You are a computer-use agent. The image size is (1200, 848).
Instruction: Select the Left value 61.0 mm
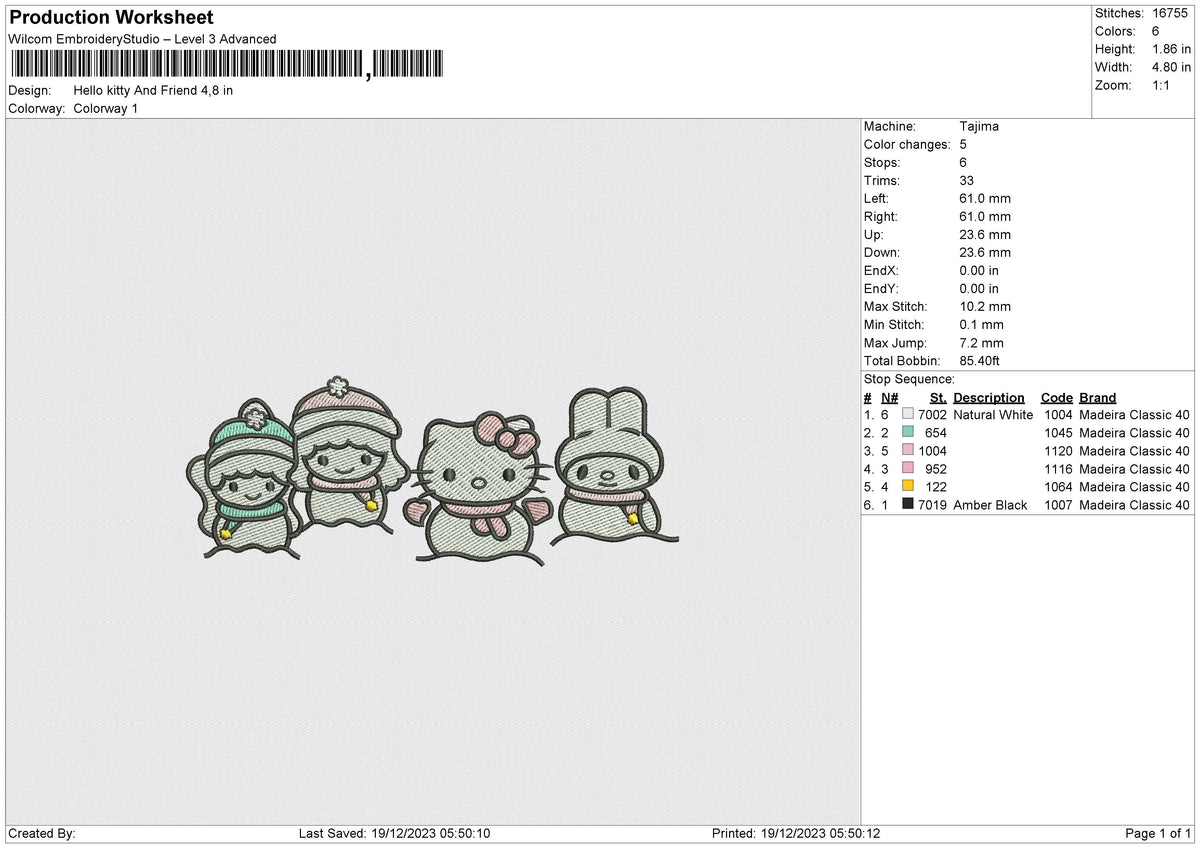985,199
